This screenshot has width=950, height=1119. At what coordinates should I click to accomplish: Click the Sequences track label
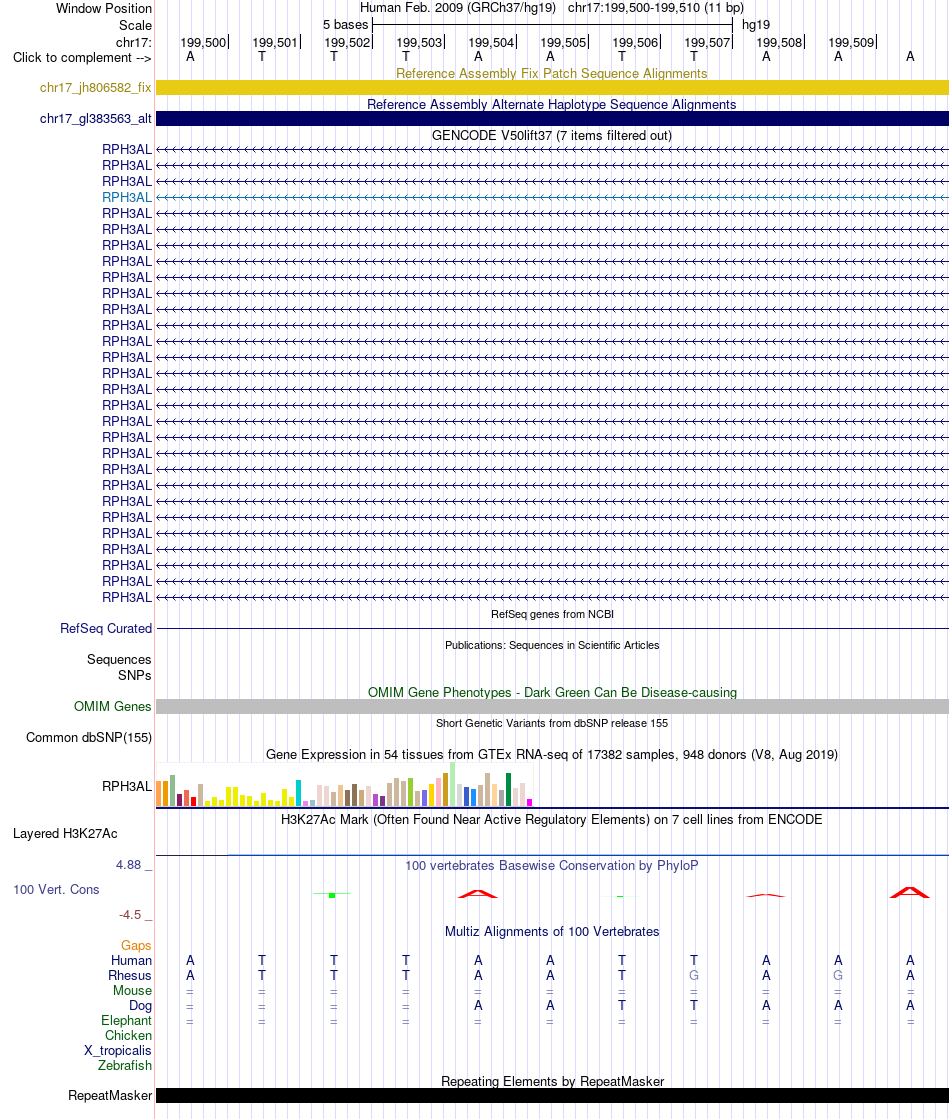click(119, 659)
